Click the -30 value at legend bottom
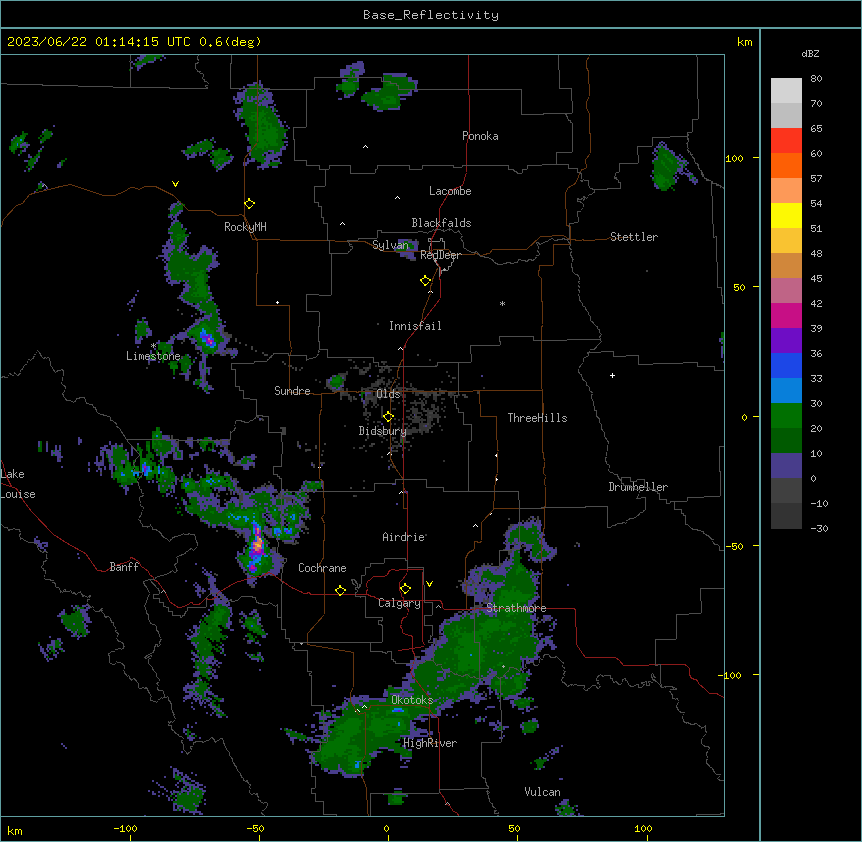The width and height of the screenshot is (862, 842). [819, 528]
